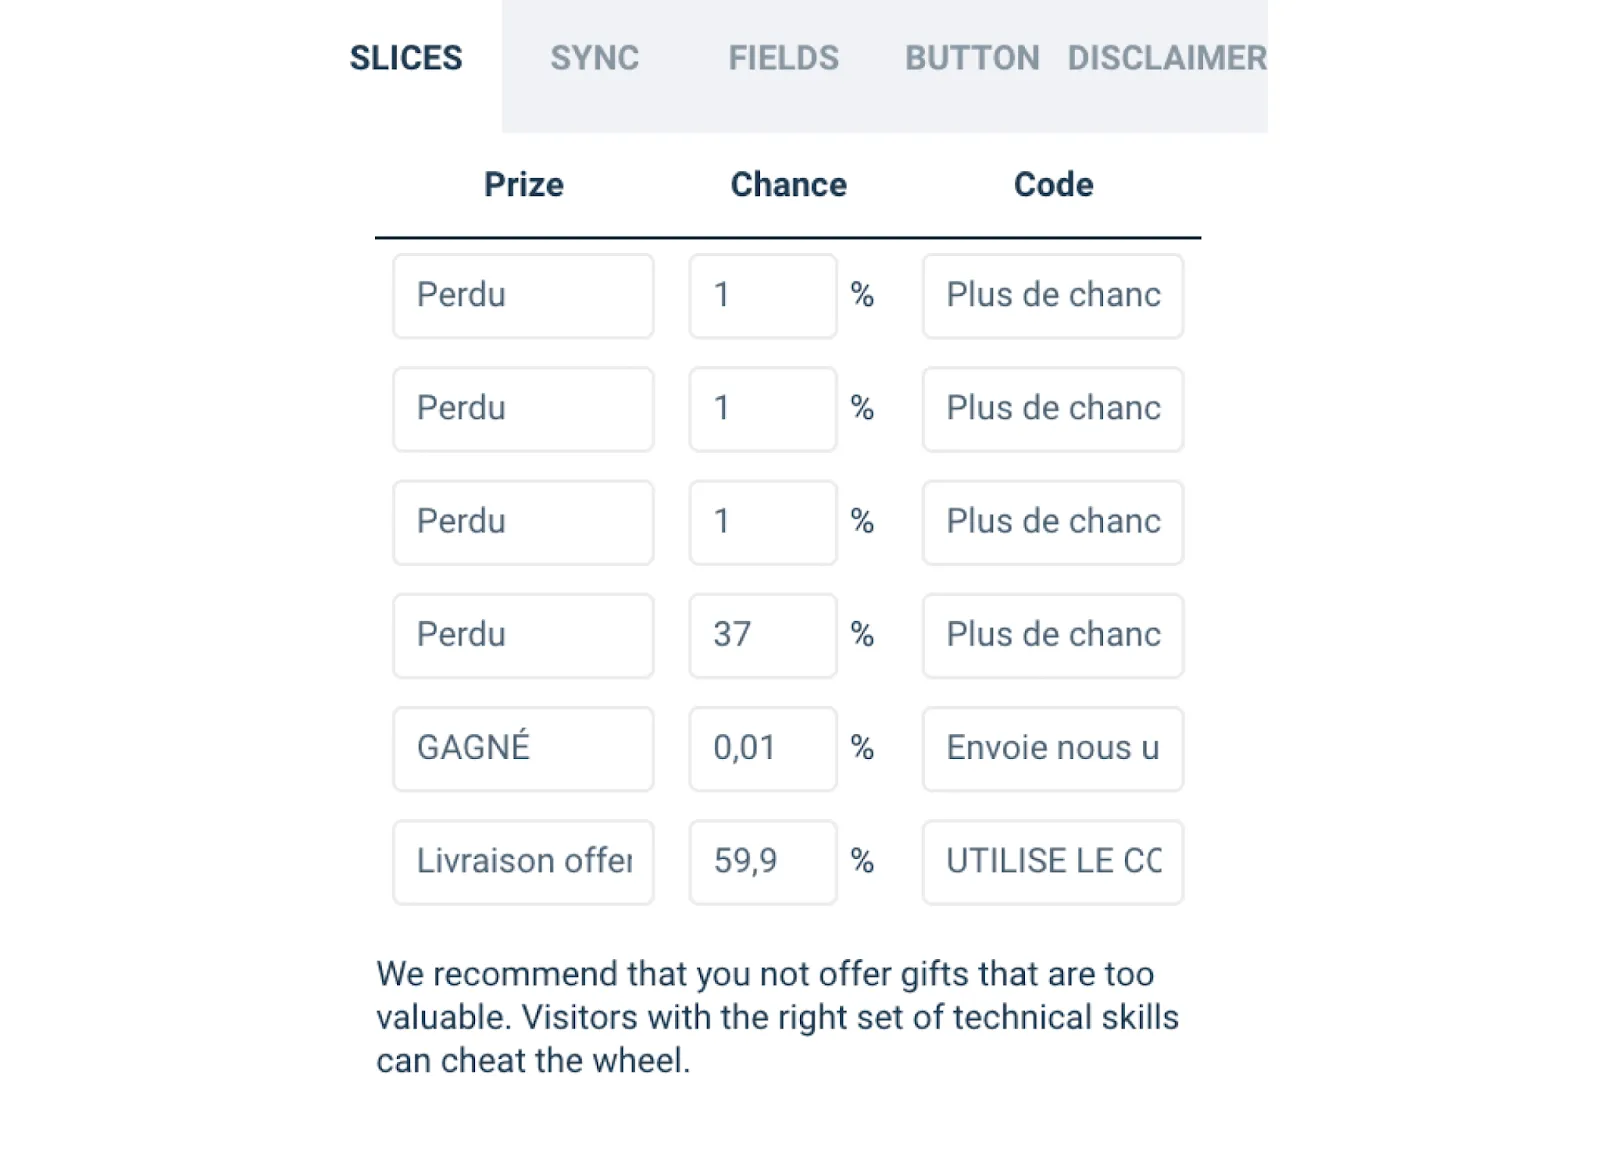The image size is (1600, 1155).
Task: Open the SYNC tab
Action: click(594, 58)
